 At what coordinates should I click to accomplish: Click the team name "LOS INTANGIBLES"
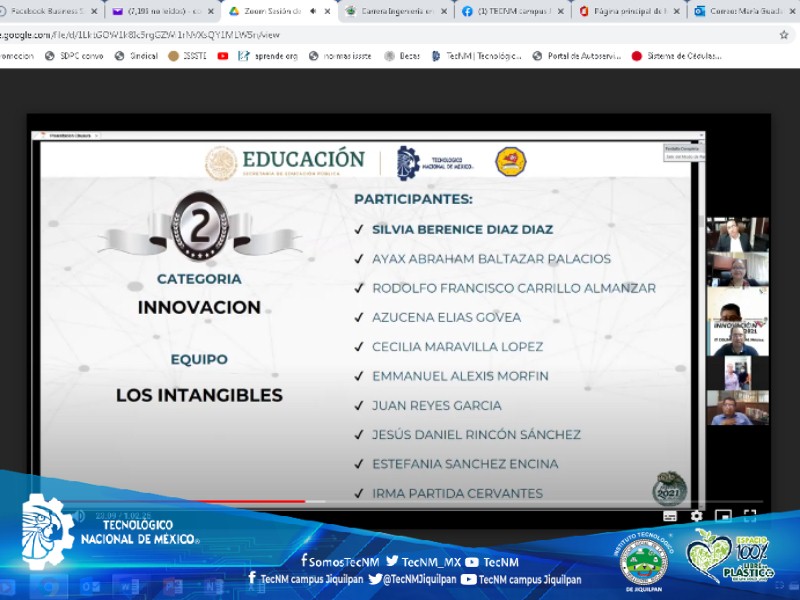(199, 395)
